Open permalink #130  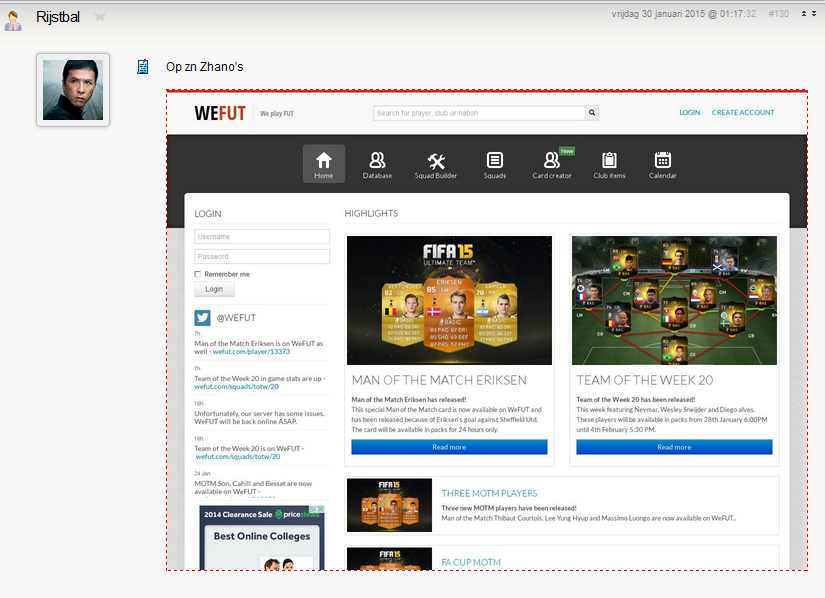(x=779, y=14)
